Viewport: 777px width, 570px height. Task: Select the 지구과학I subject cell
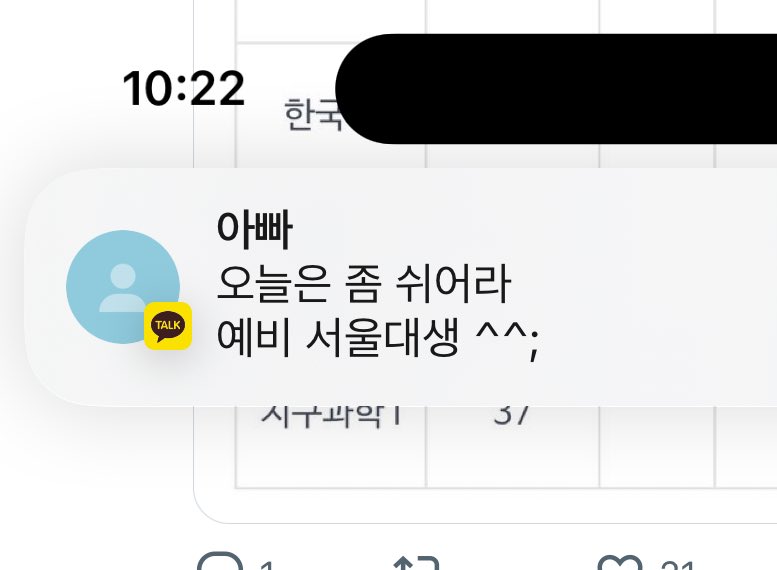pyautogui.click(x=331, y=415)
